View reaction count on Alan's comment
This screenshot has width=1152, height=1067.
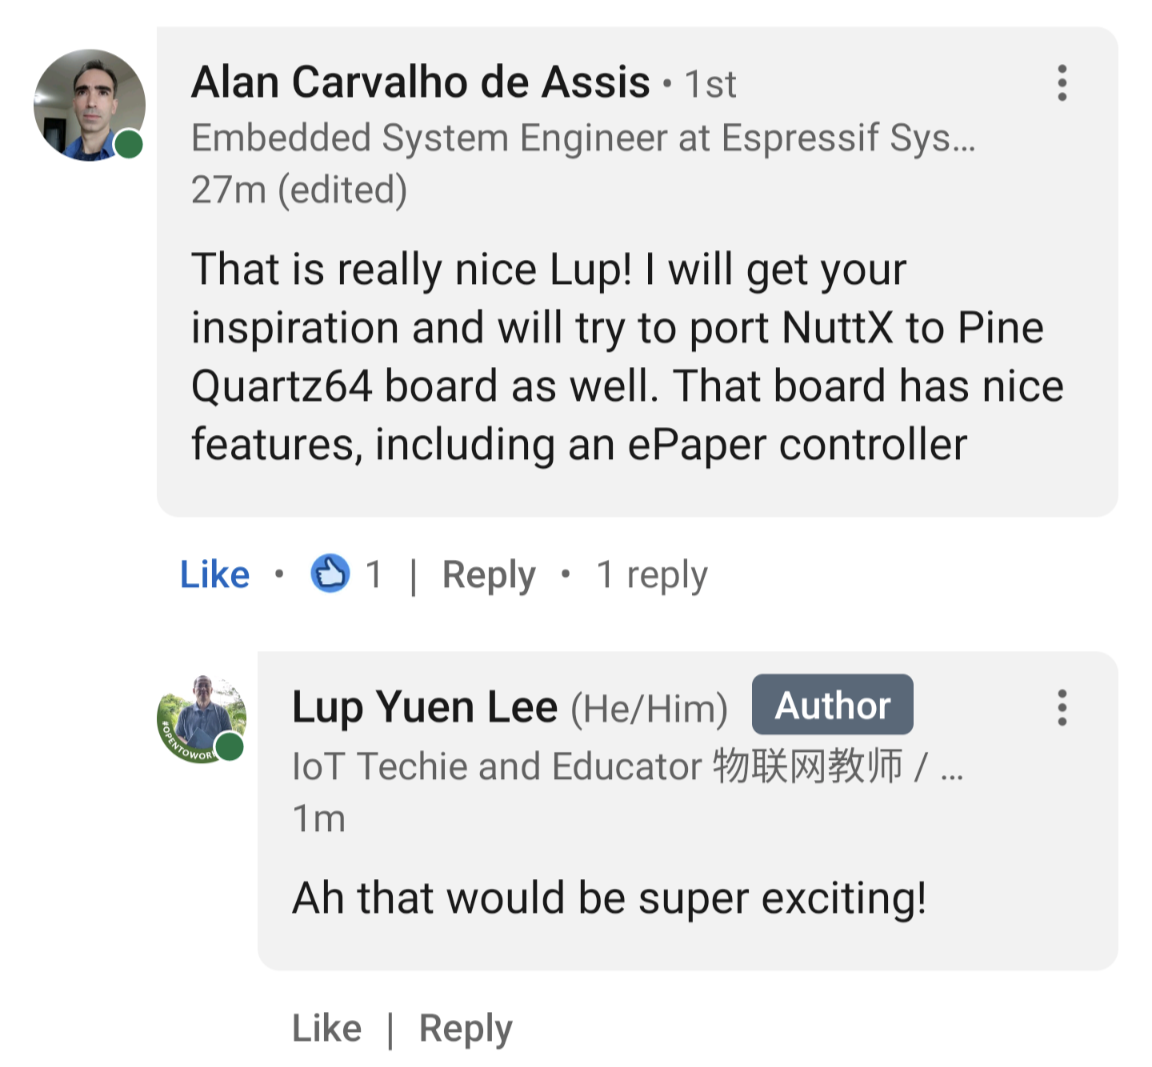373,575
